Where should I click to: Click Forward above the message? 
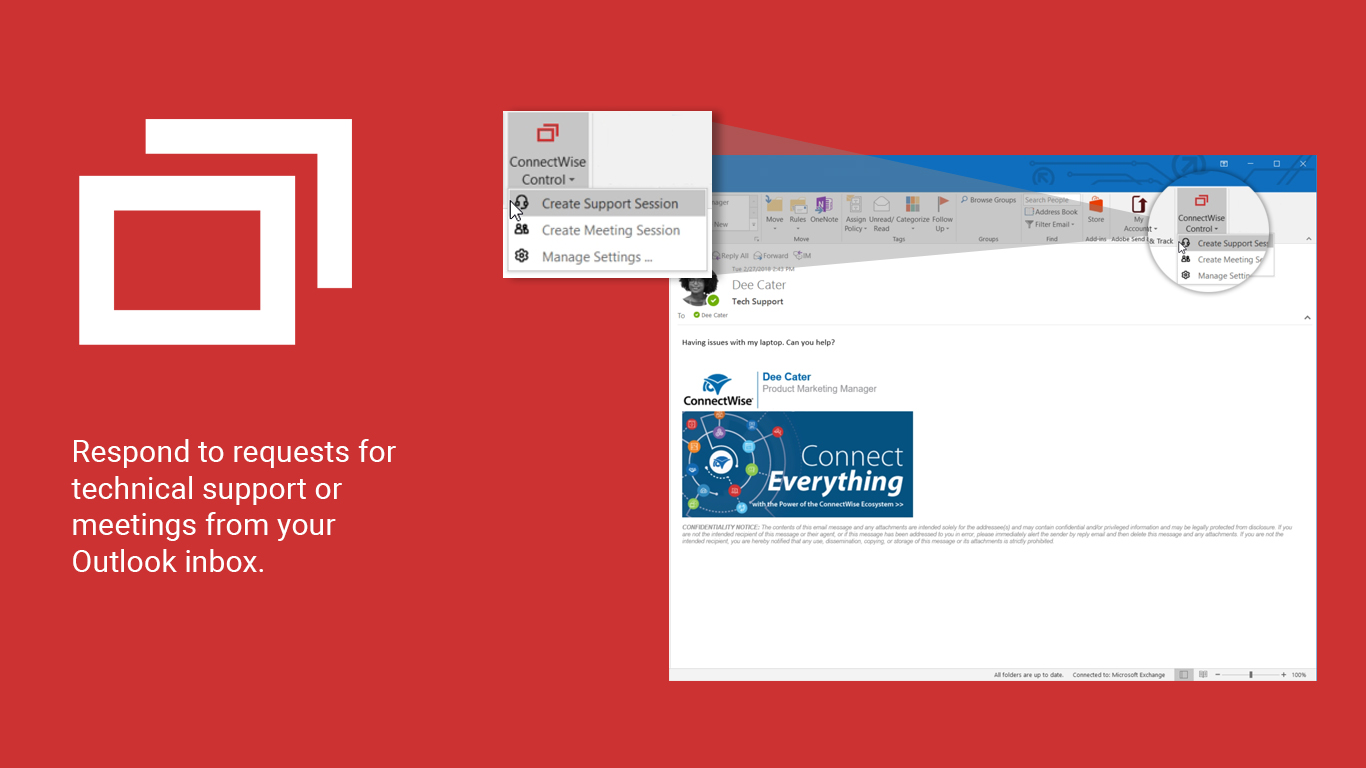pyautogui.click(x=771, y=256)
